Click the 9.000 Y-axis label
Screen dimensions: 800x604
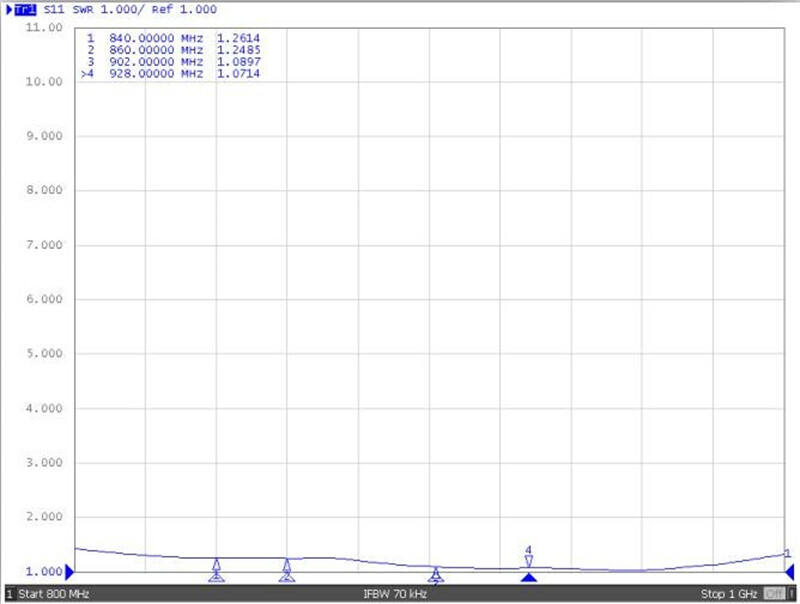click(x=44, y=136)
